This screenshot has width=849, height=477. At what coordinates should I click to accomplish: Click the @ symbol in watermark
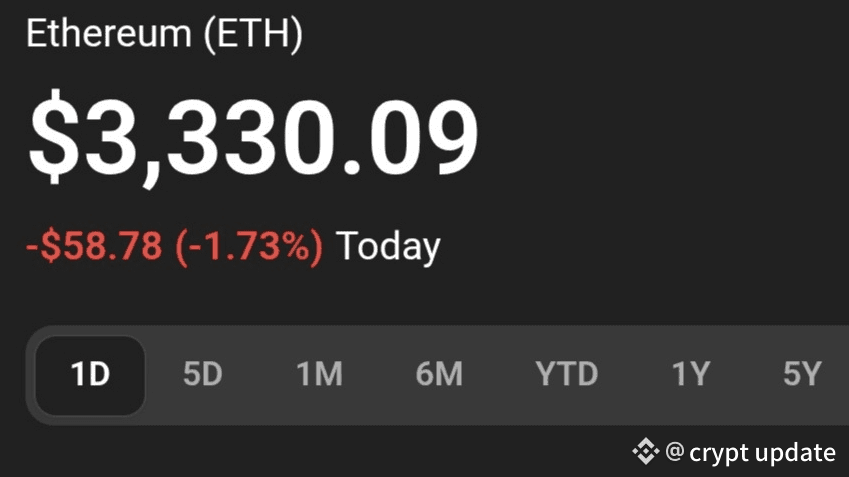coord(675,452)
